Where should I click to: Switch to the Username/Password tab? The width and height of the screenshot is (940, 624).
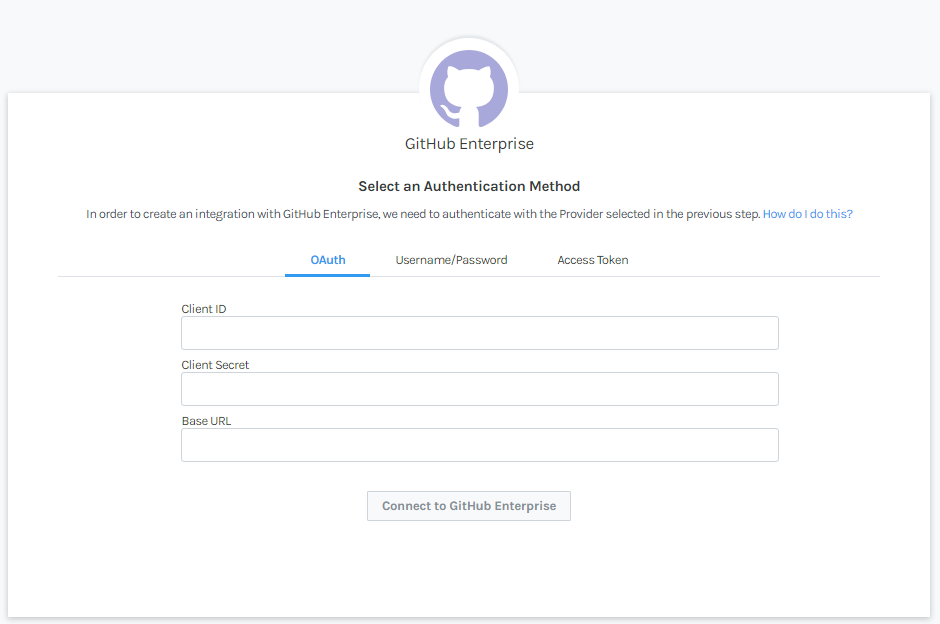tap(451, 260)
